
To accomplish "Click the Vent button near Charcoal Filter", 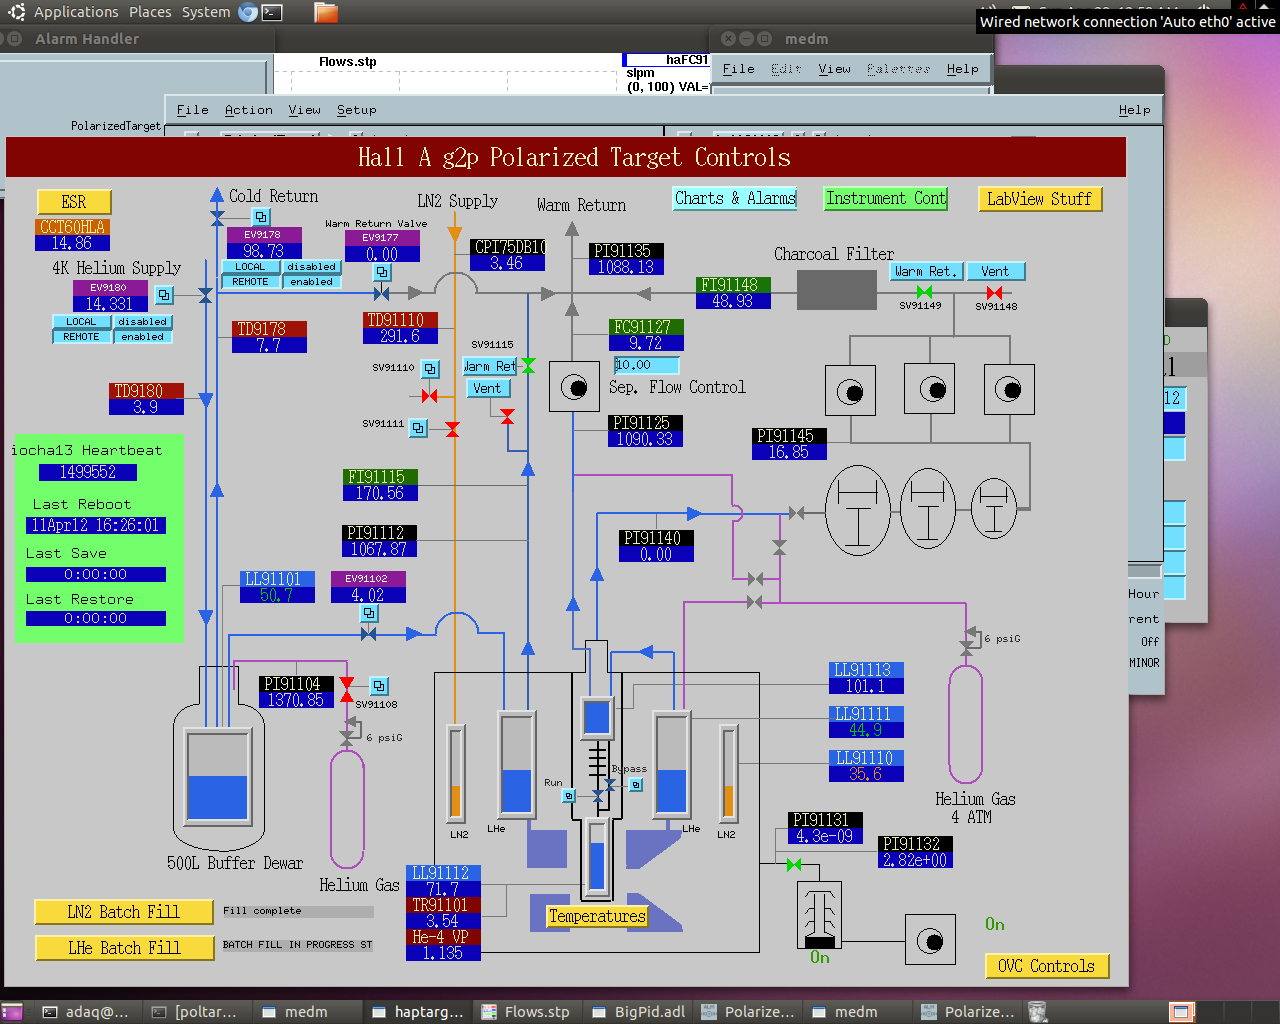I will pos(995,271).
